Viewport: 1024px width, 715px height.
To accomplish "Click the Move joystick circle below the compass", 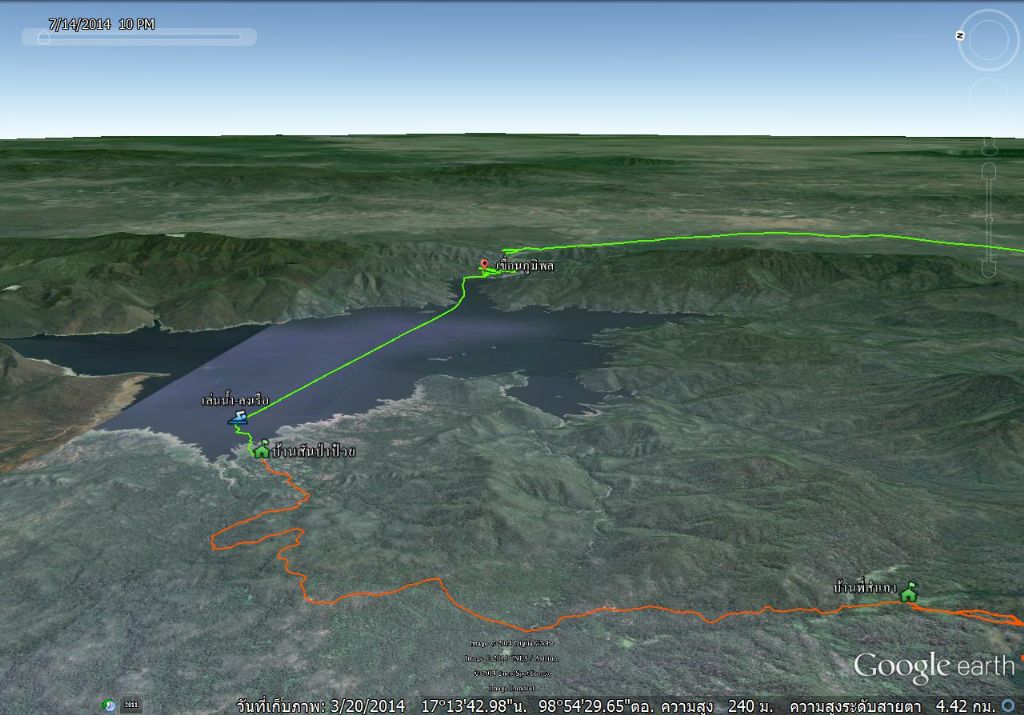I will [x=989, y=97].
